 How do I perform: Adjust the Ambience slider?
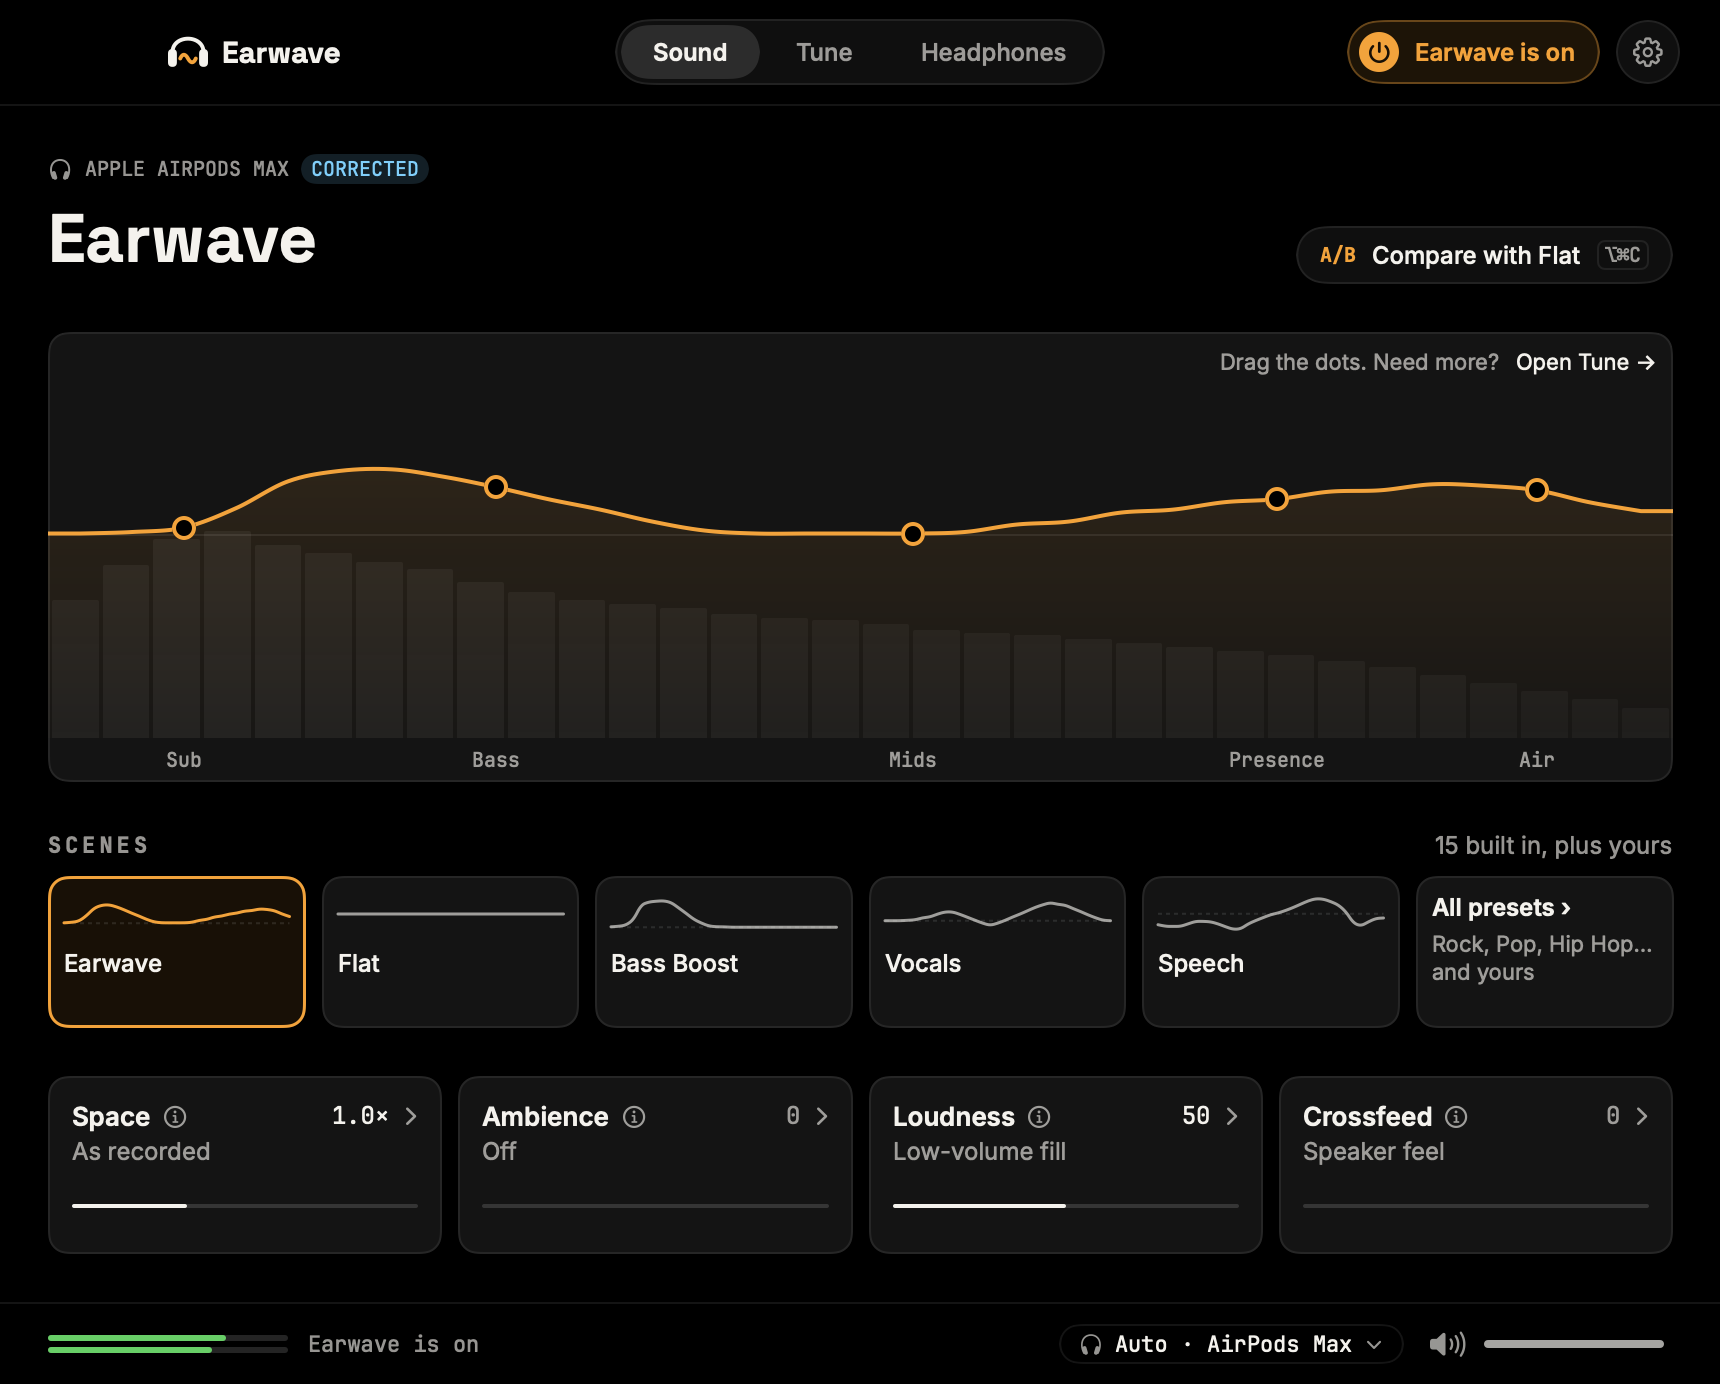(655, 1206)
